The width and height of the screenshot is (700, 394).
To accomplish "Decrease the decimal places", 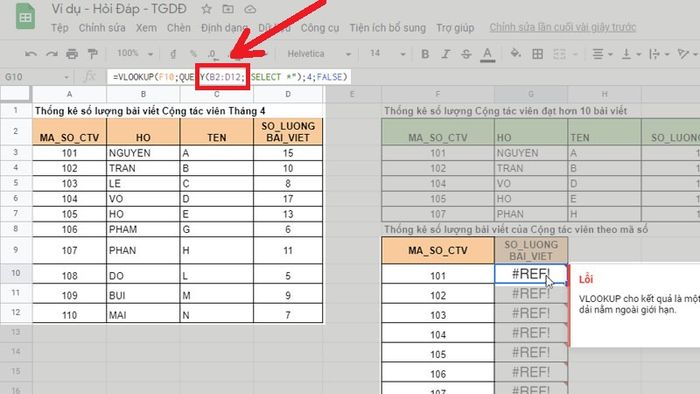I will tap(213, 54).
